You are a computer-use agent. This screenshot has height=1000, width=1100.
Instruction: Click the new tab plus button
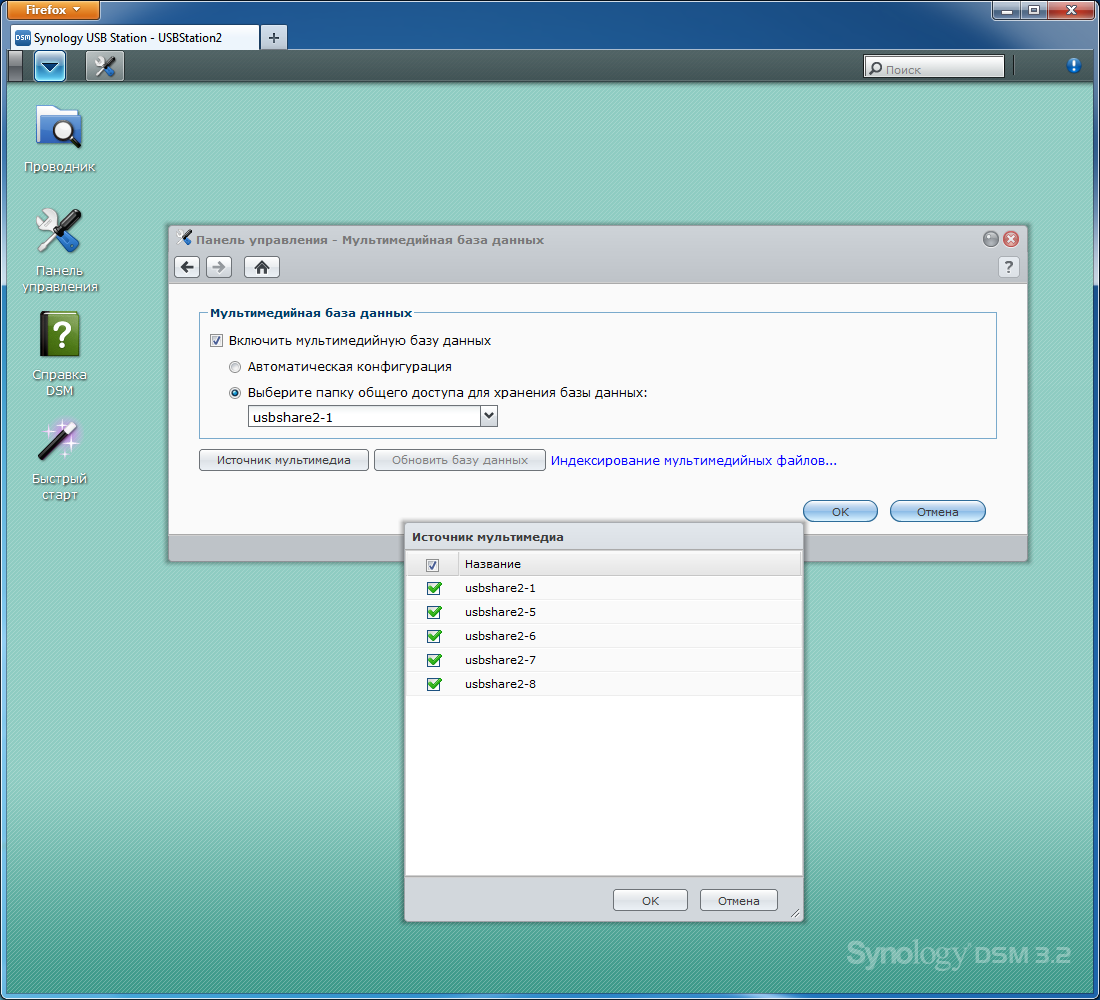click(x=274, y=37)
